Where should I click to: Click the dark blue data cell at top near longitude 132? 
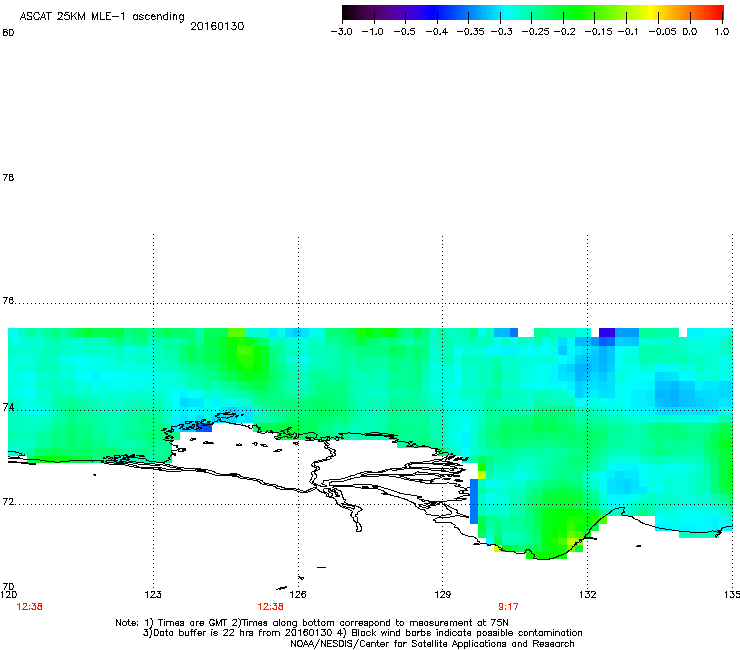pos(607,333)
